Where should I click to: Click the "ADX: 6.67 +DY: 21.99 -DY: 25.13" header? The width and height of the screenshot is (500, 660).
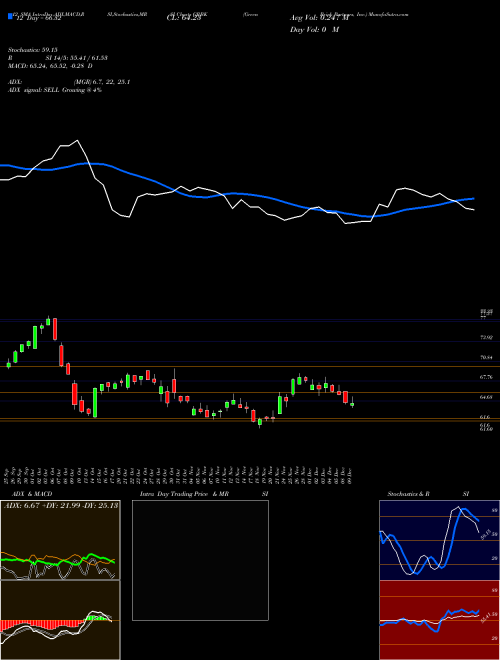(61, 505)
